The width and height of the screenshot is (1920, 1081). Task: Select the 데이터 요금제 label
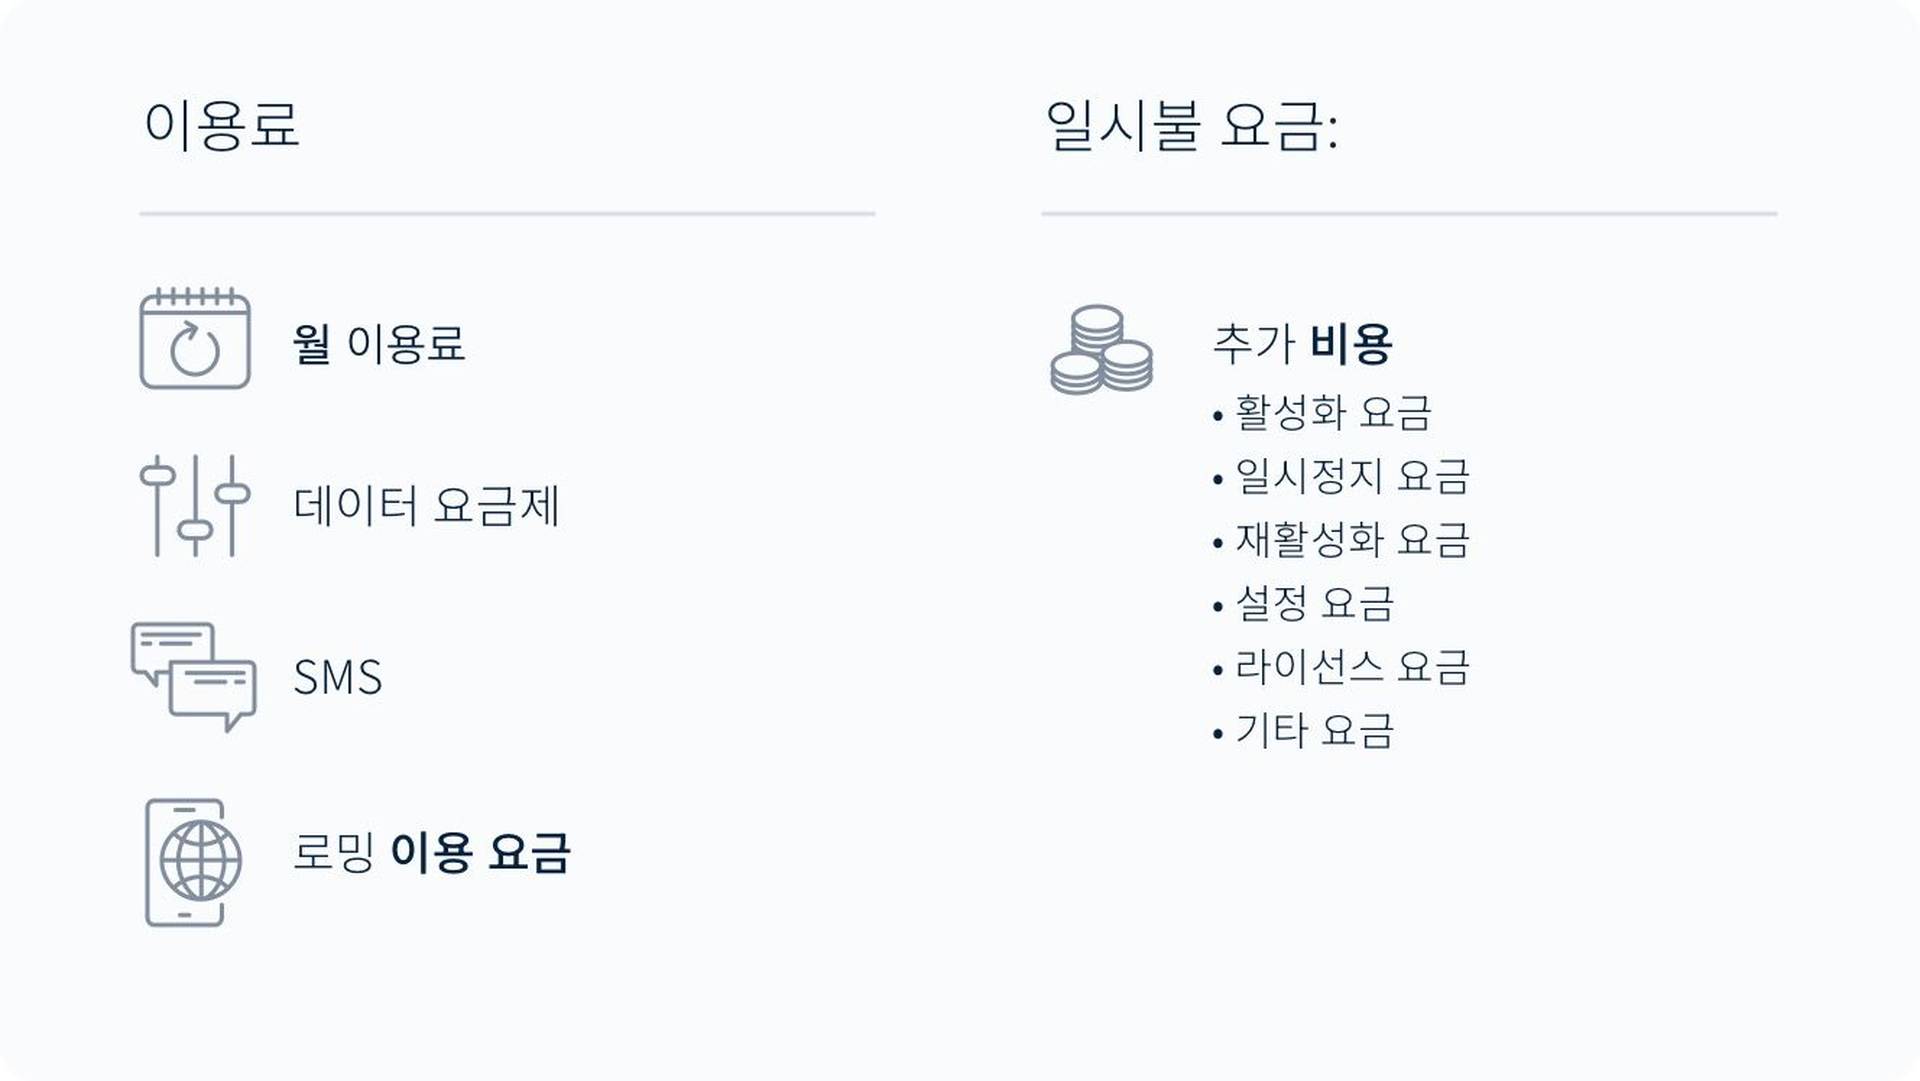(426, 505)
